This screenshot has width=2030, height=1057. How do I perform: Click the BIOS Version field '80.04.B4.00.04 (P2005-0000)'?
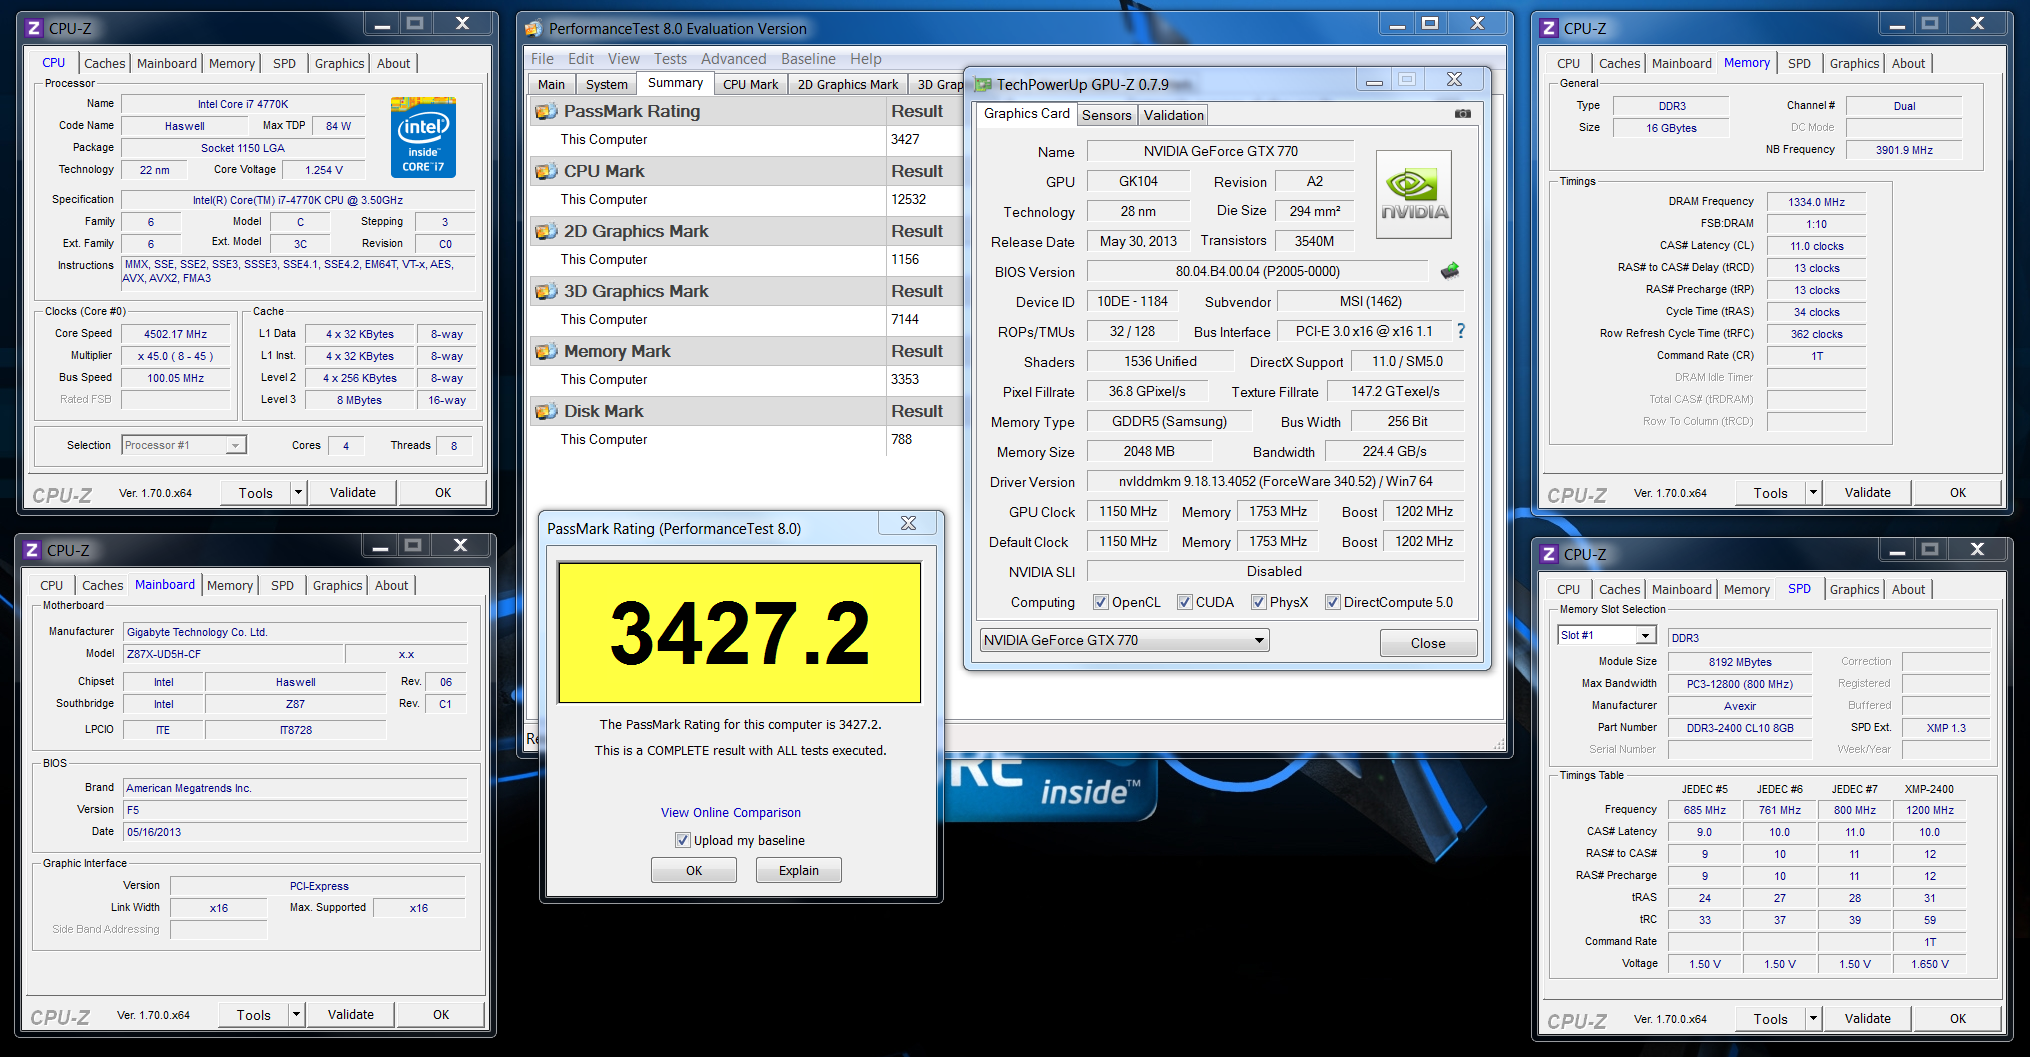point(1258,271)
